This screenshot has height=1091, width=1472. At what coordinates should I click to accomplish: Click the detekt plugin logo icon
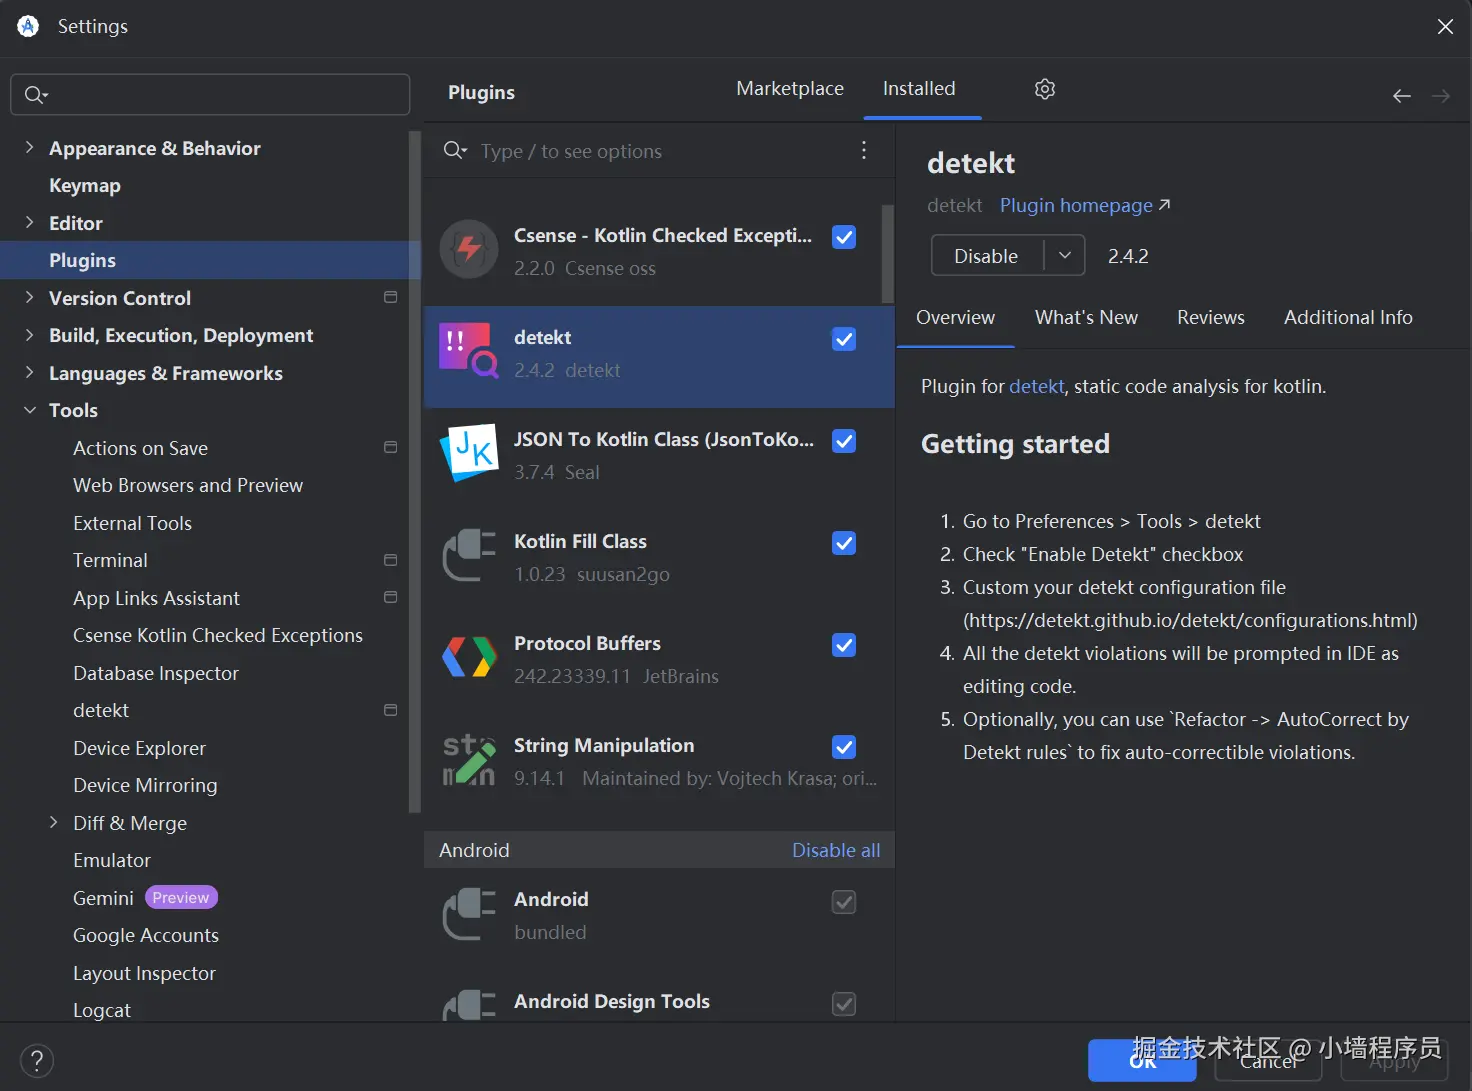coord(469,350)
